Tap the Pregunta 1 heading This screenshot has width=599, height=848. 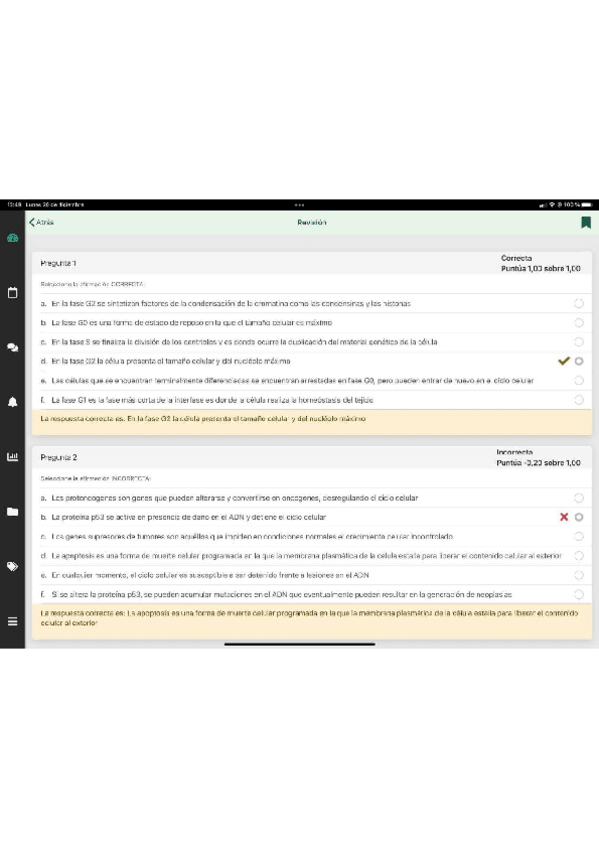[58, 263]
